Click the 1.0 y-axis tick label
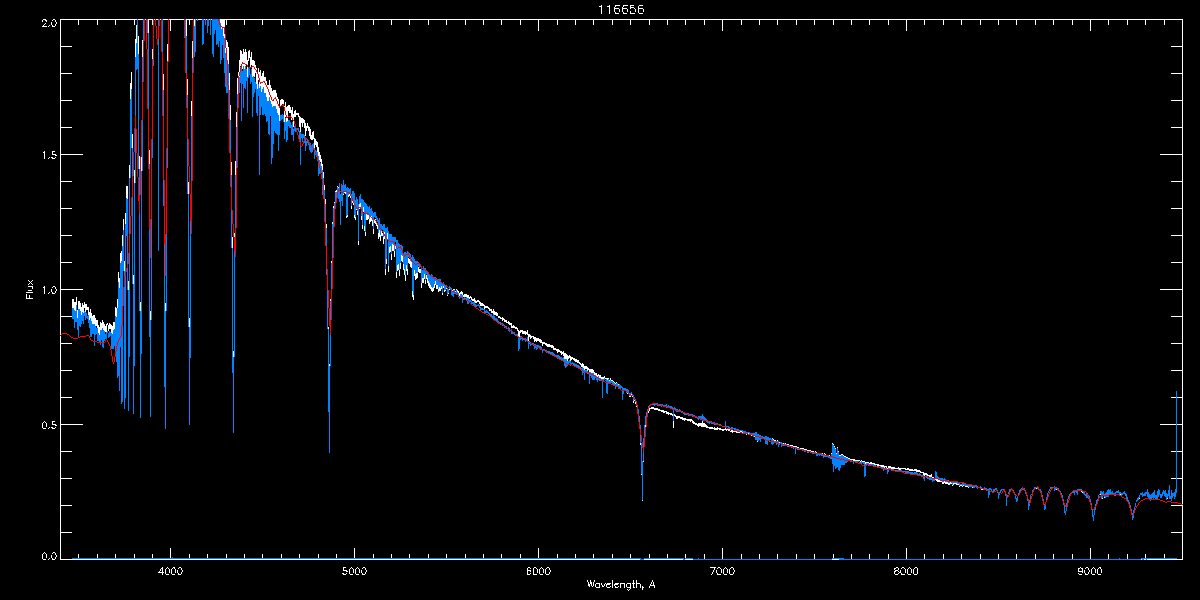The width and height of the screenshot is (1200, 600). (48, 290)
